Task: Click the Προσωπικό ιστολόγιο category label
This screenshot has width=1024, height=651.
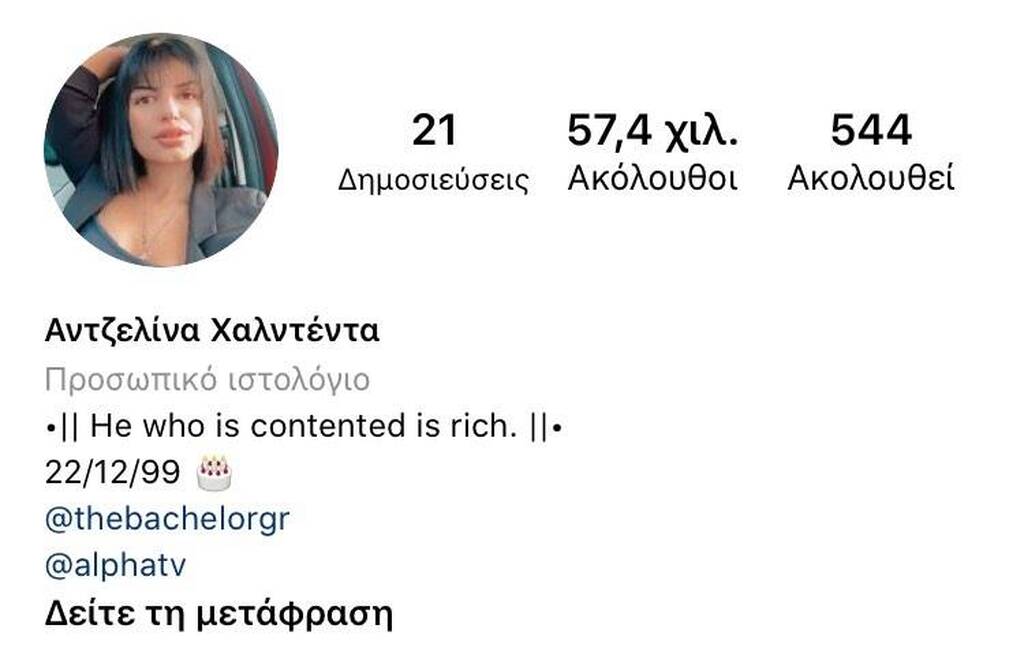Action: [207, 379]
